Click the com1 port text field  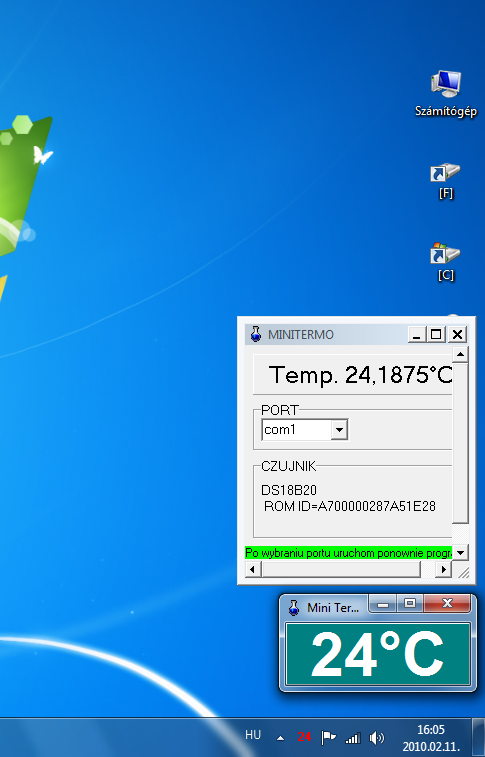(x=296, y=429)
